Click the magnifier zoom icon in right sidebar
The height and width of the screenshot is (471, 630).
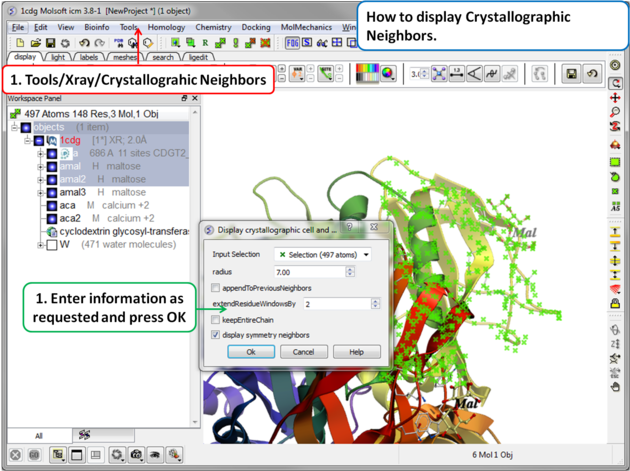click(x=616, y=113)
